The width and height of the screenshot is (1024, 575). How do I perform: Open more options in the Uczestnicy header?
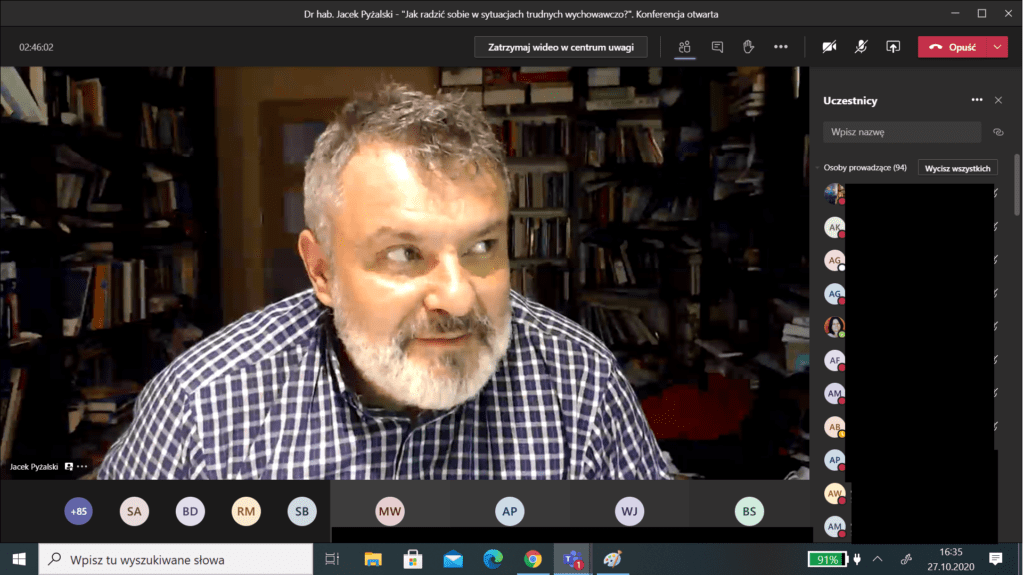[x=977, y=100]
